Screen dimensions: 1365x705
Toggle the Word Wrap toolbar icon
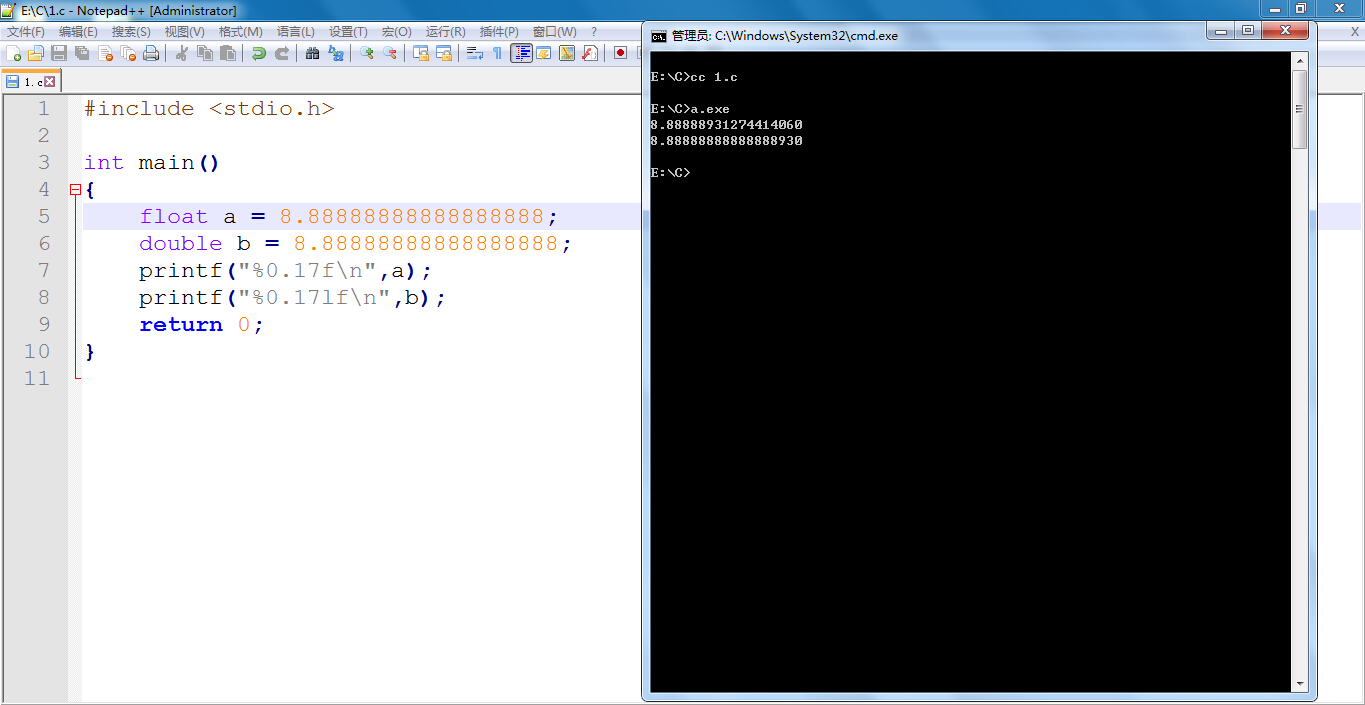(475, 53)
